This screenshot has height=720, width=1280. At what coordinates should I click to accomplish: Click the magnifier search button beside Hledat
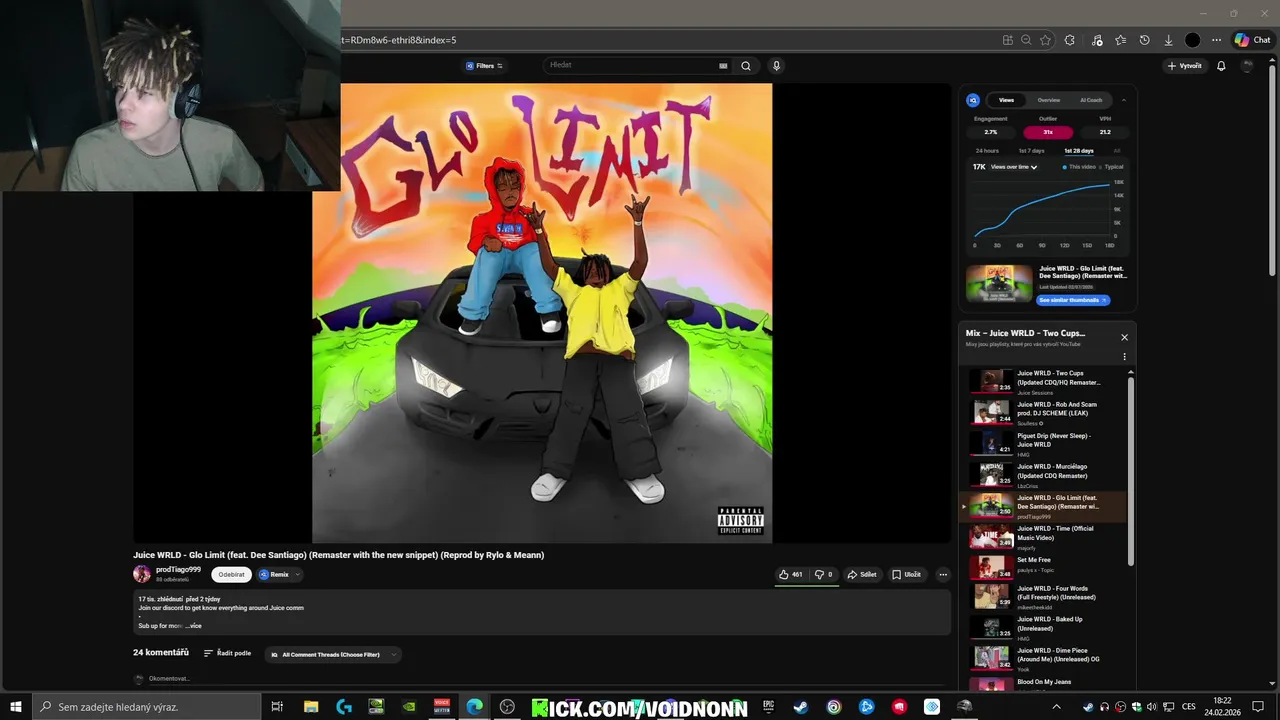click(x=745, y=66)
